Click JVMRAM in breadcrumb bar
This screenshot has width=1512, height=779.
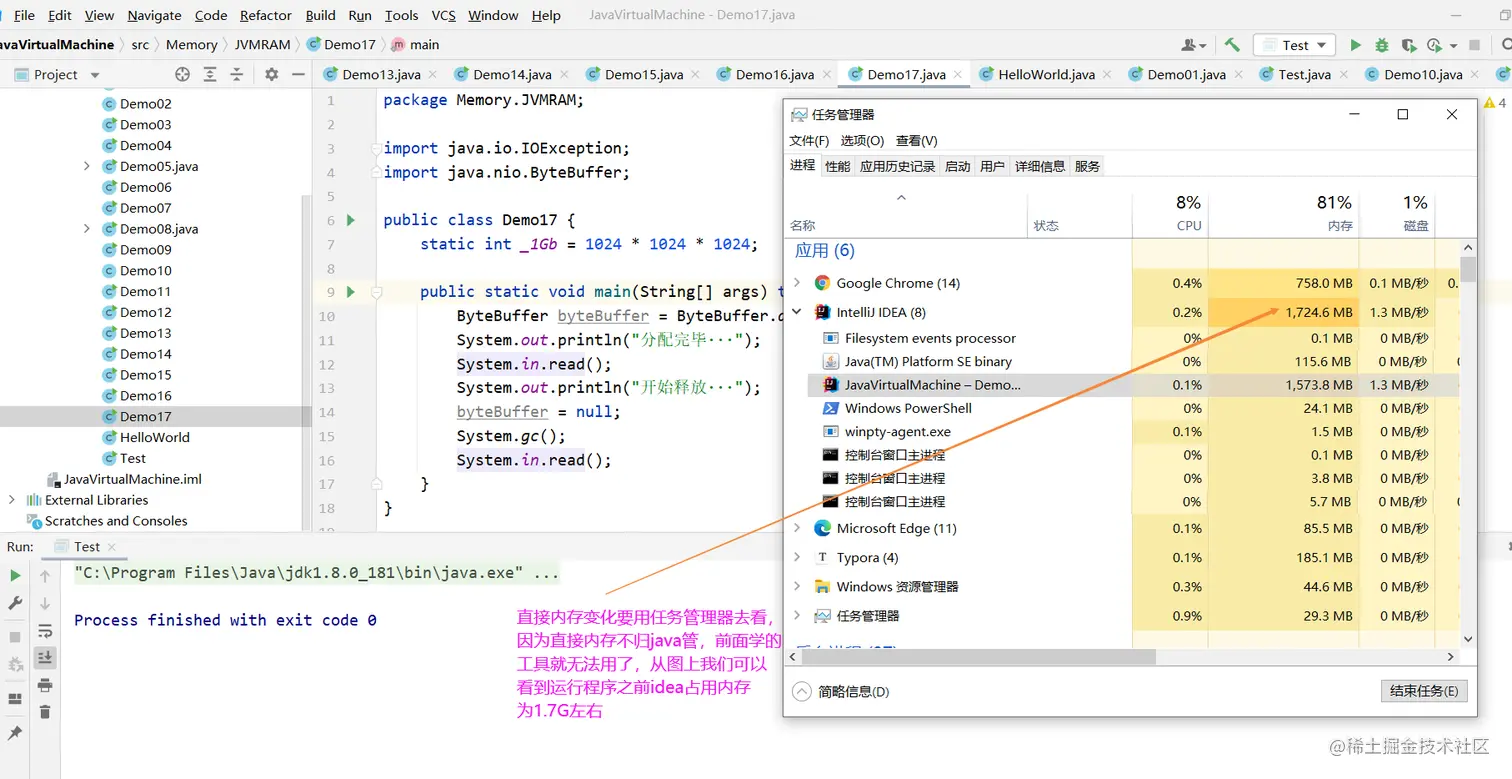(262, 45)
